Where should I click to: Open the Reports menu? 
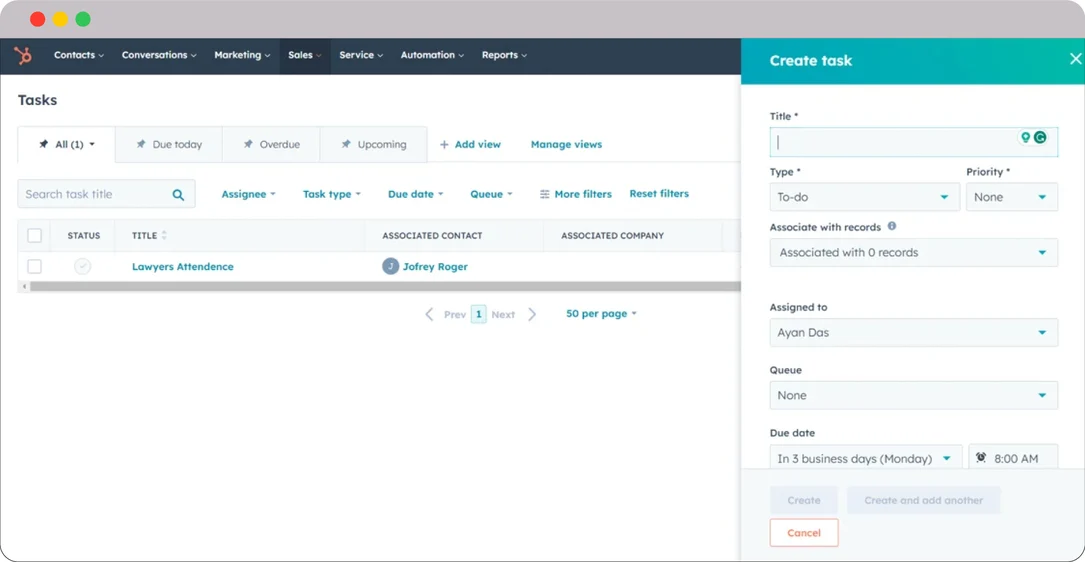(x=504, y=55)
